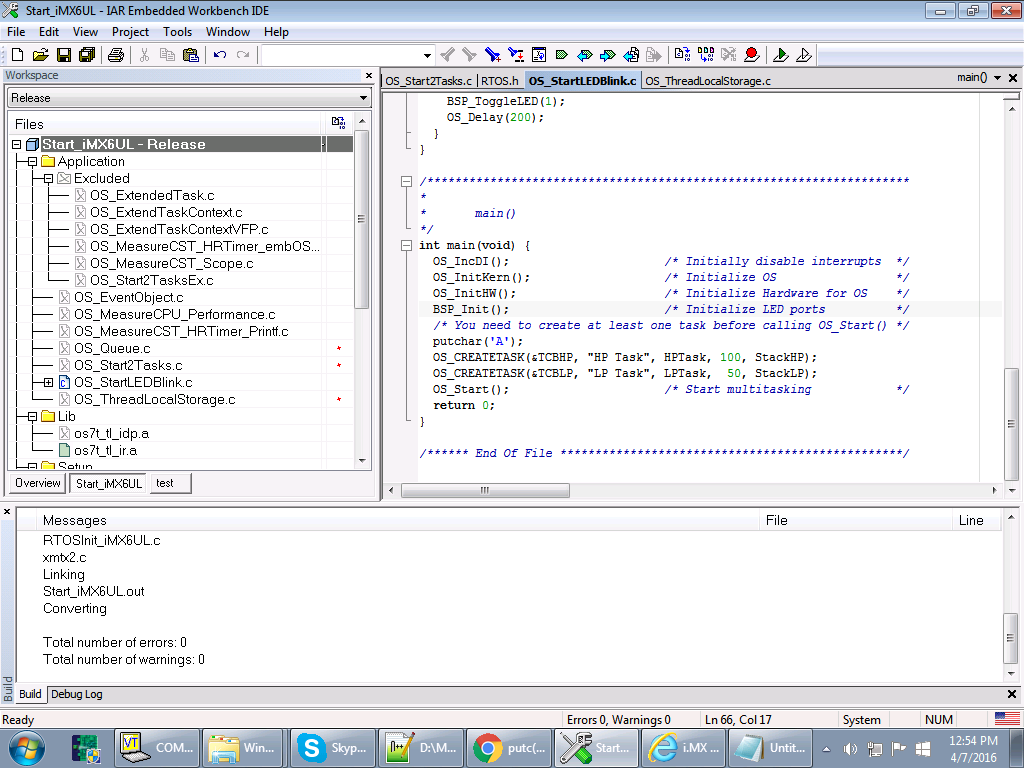Image resolution: width=1024 pixels, height=768 pixels.
Task: Open the Debug Log tab
Action: point(76,694)
